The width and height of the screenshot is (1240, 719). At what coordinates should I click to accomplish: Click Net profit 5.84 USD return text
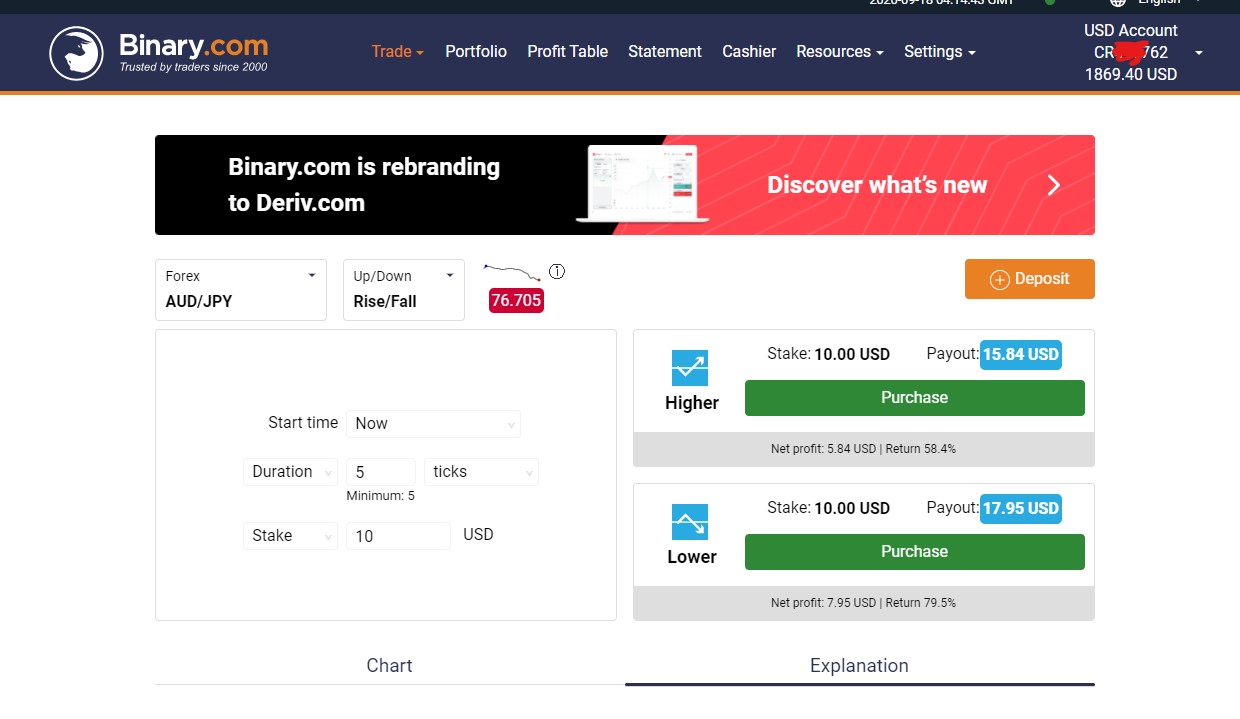[863, 449]
